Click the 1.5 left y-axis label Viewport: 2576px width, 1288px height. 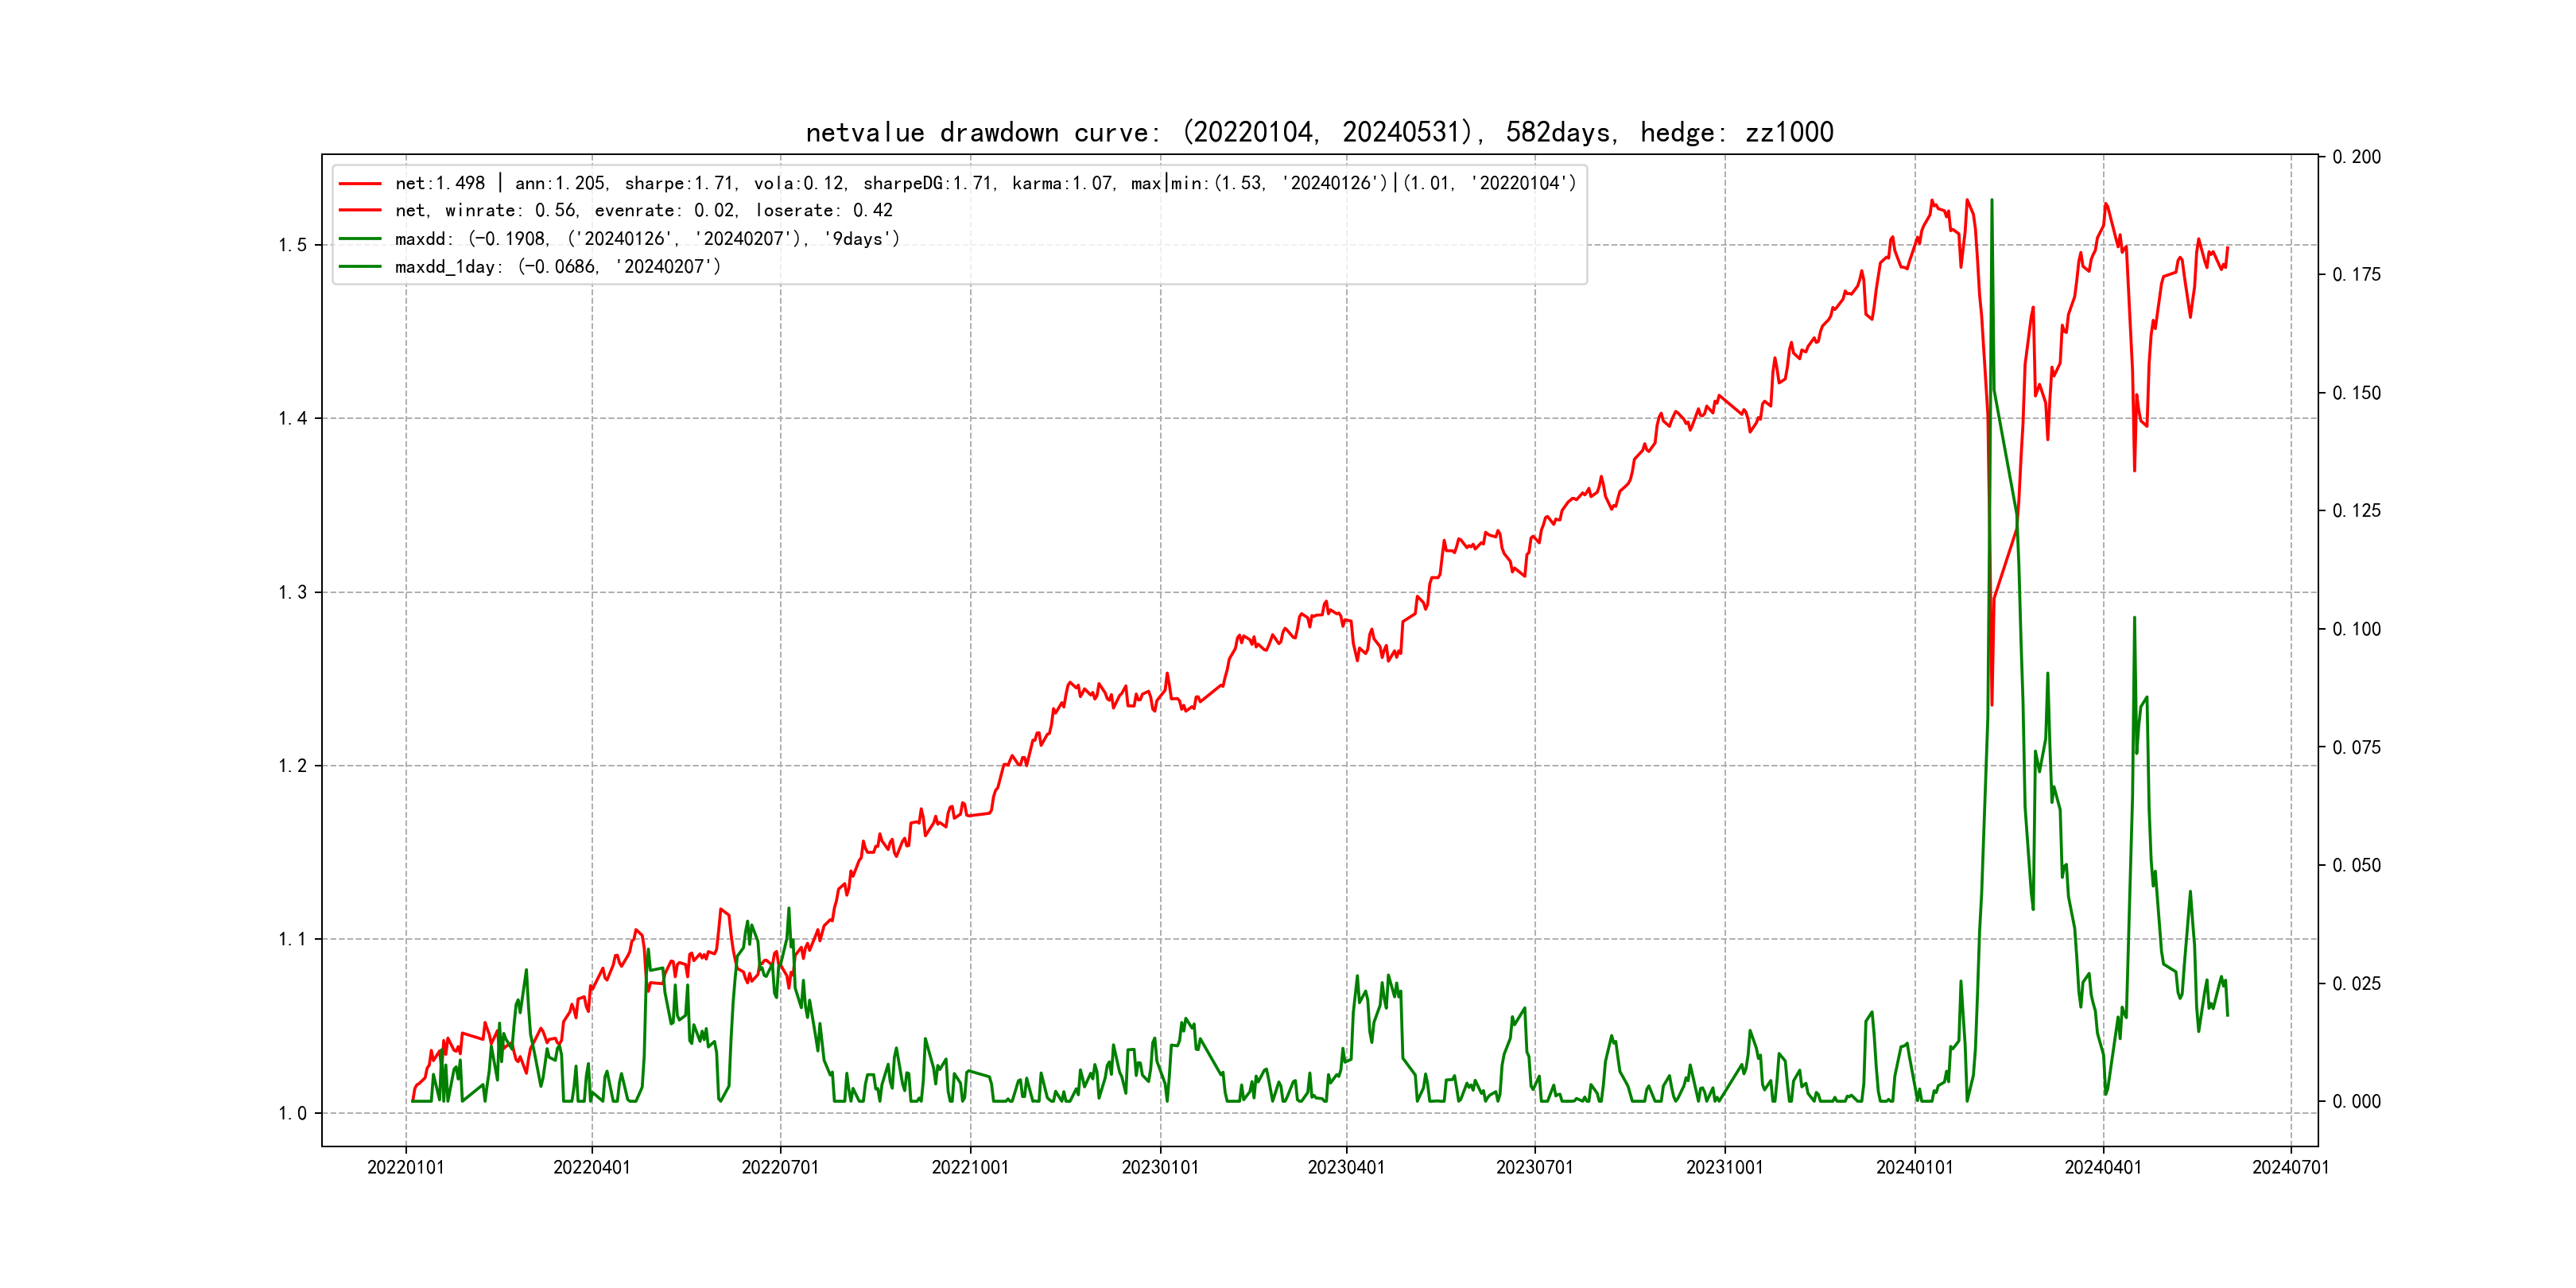[x=292, y=246]
